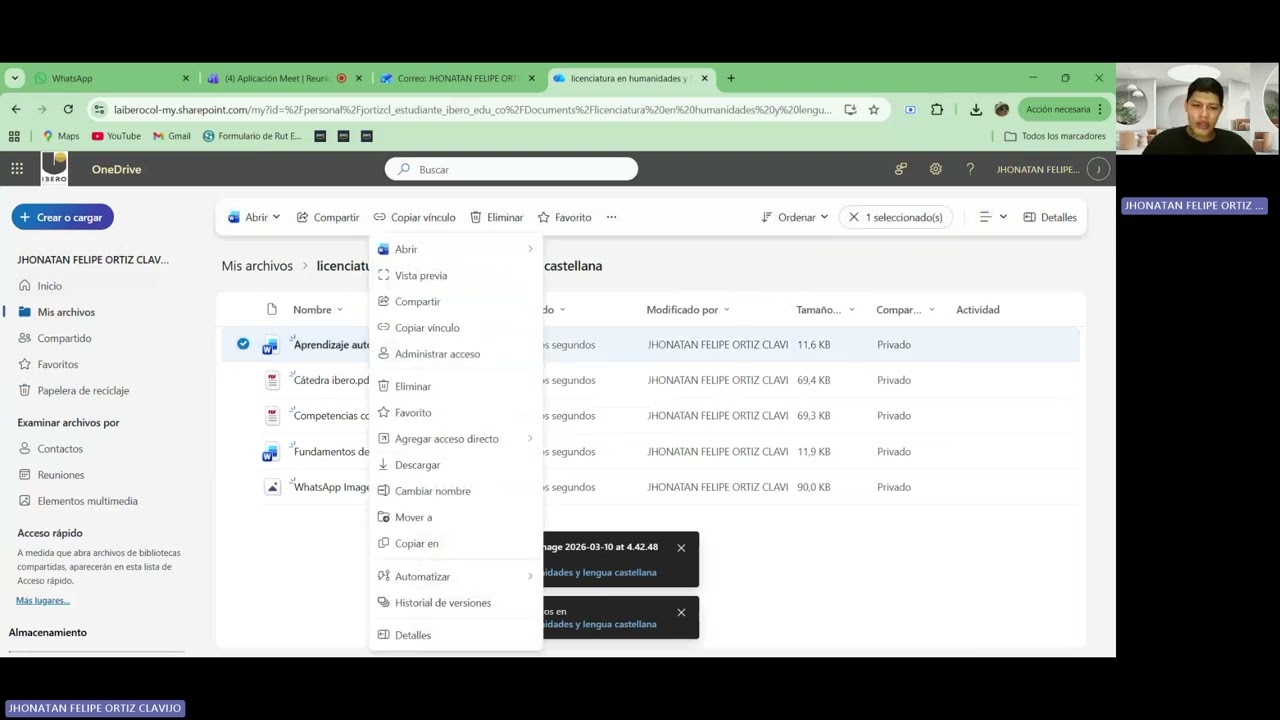Click the more options ellipsis in command bar

tap(611, 217)
